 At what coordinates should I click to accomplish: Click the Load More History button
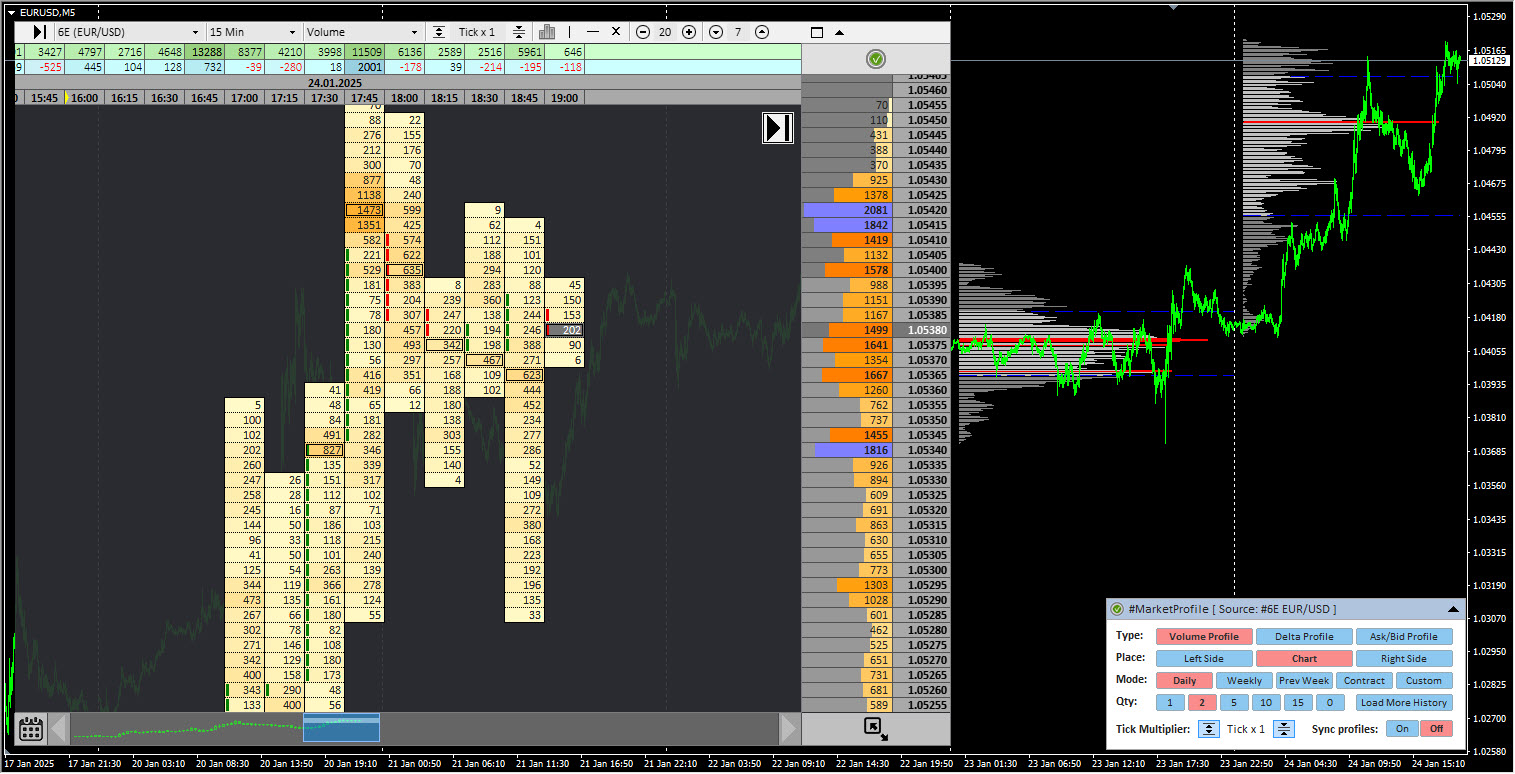pos(1404,703)
